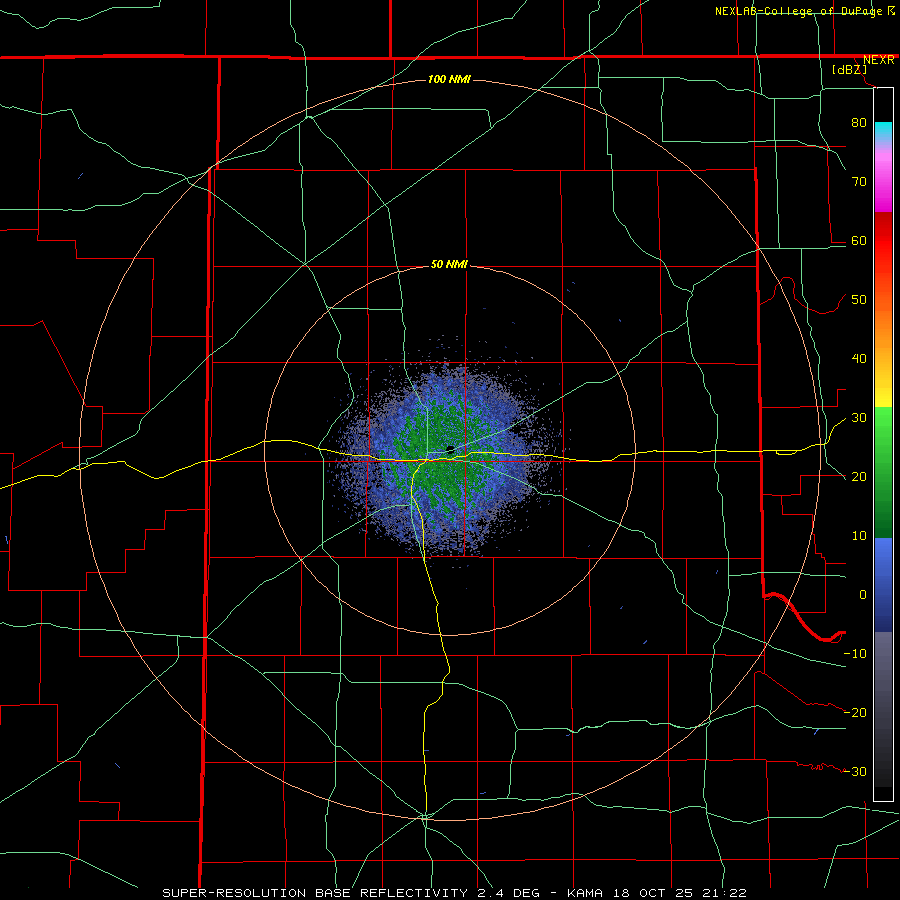
Task: Click the 80 value on dBZ scale
Action: tap(859, 122)
